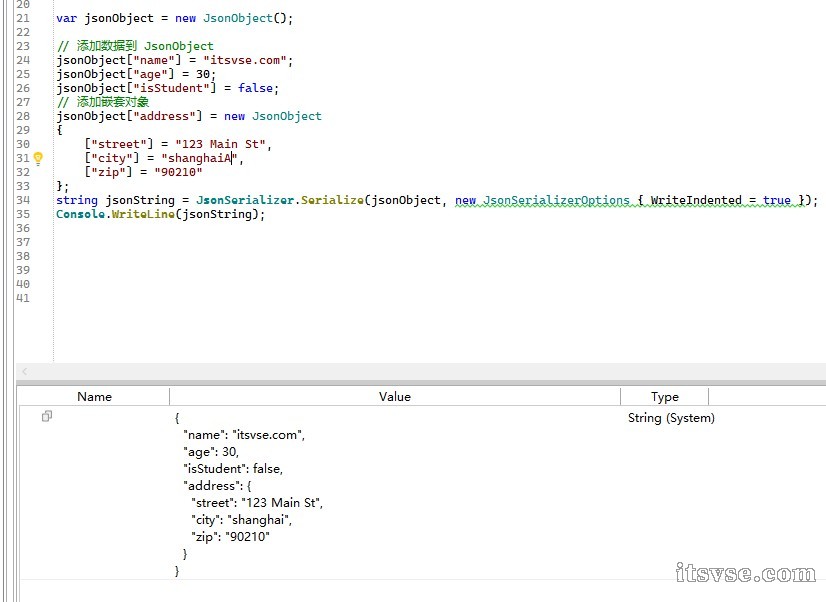The width and height of the screenshot is (826, 602).
Task: Click the scroll-left arrow of the horizontal scrollbar
Action: coord(24,371)
